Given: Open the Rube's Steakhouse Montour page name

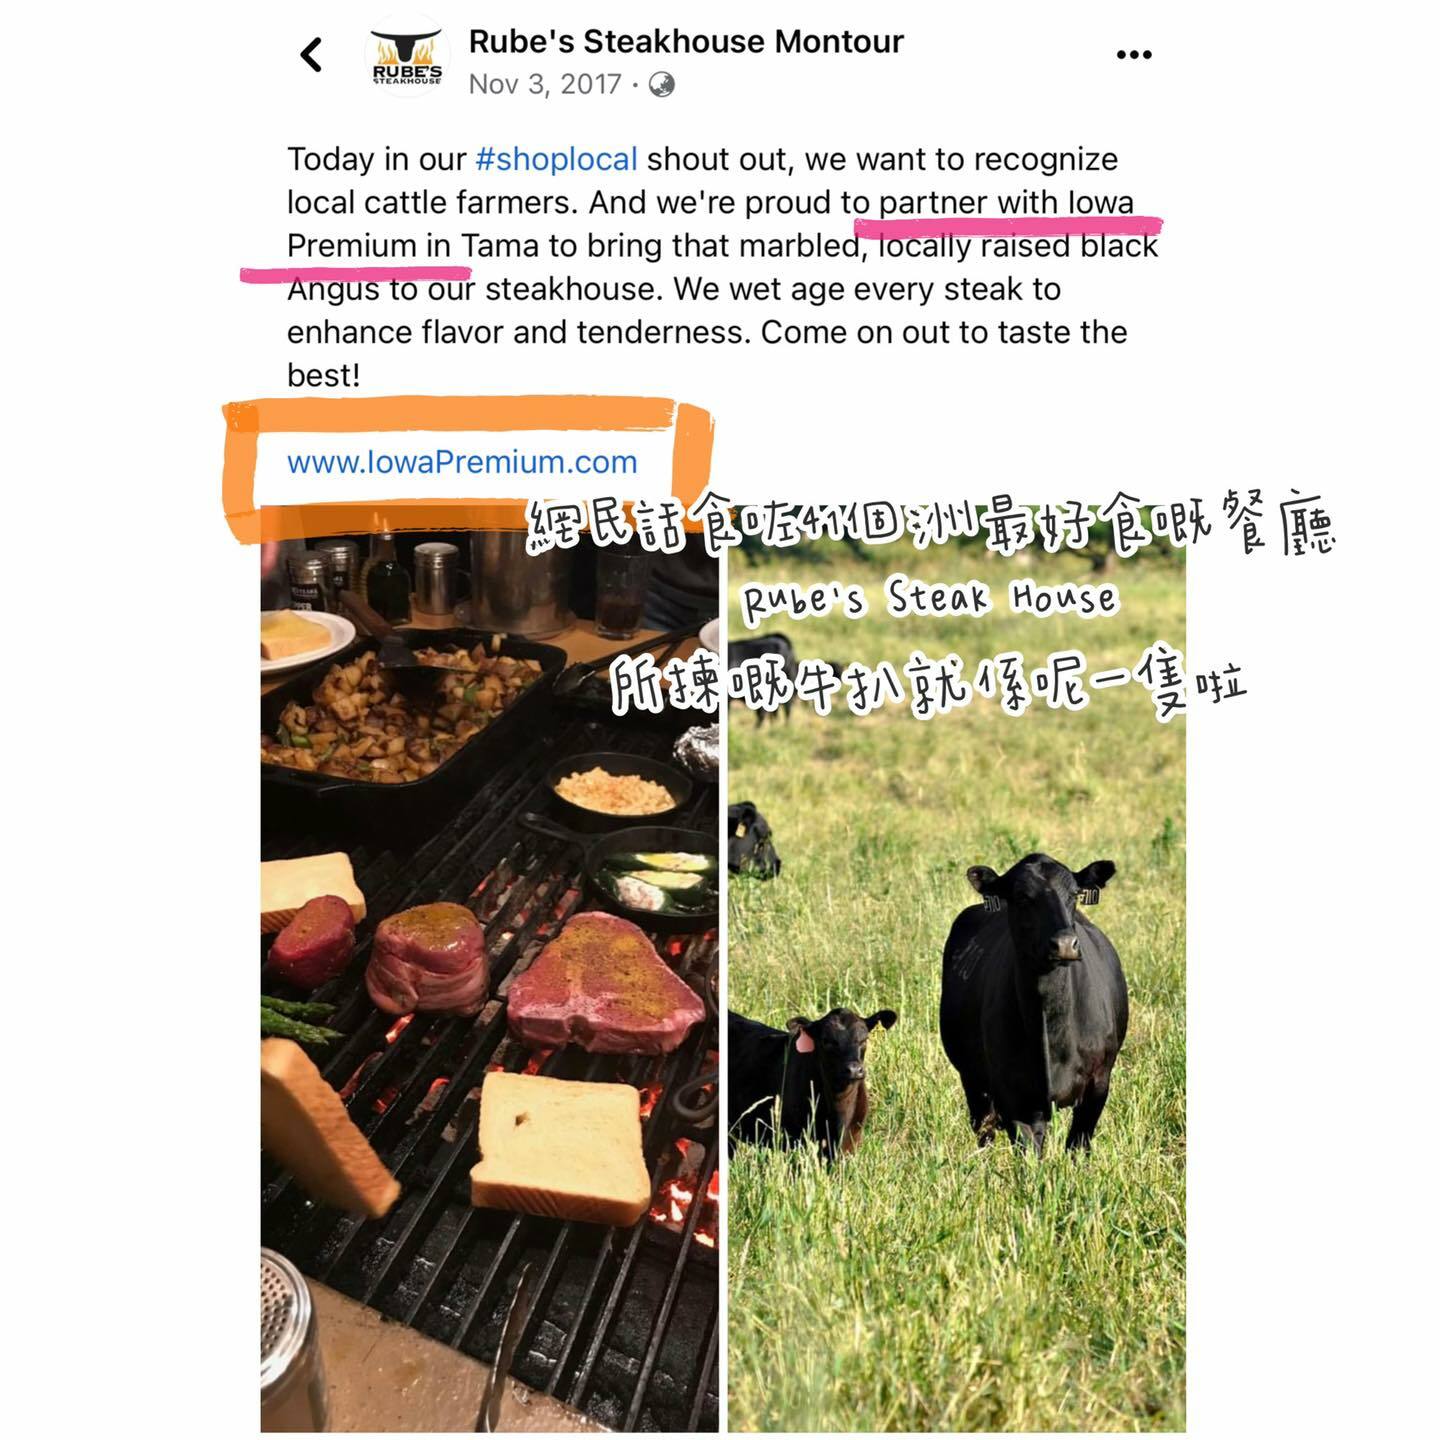Looking at the screenshot, I should point(686,41).
